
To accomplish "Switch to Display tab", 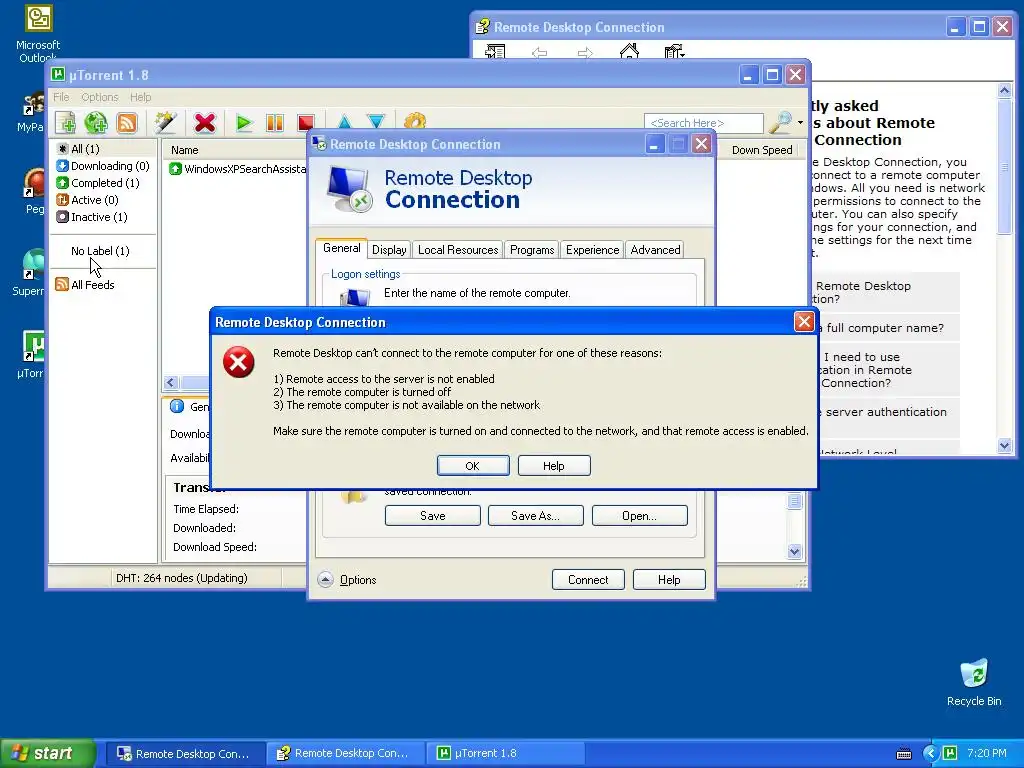I will coord(389,249).
